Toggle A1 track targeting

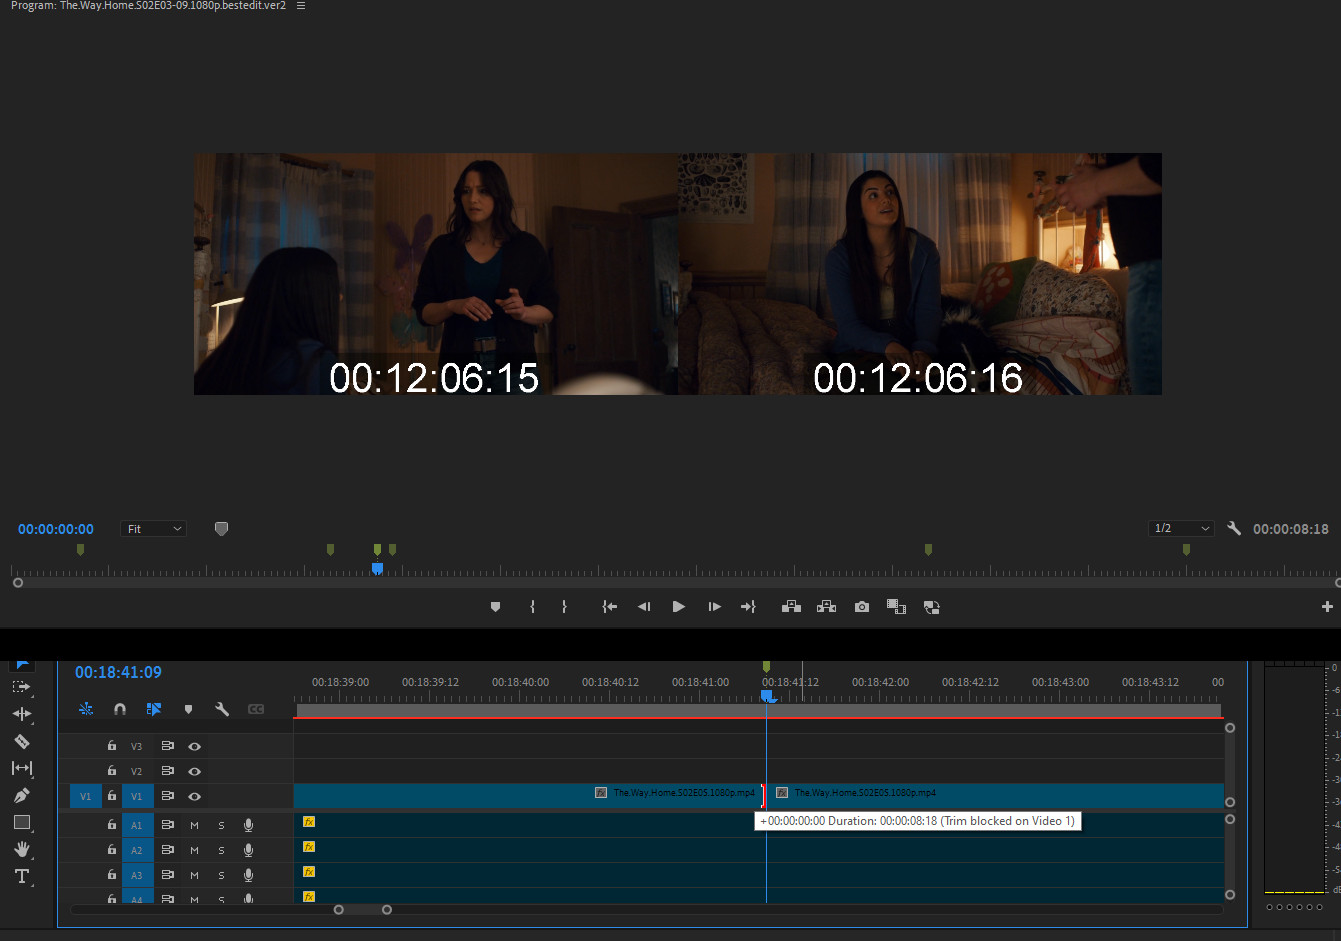[137, 825]
